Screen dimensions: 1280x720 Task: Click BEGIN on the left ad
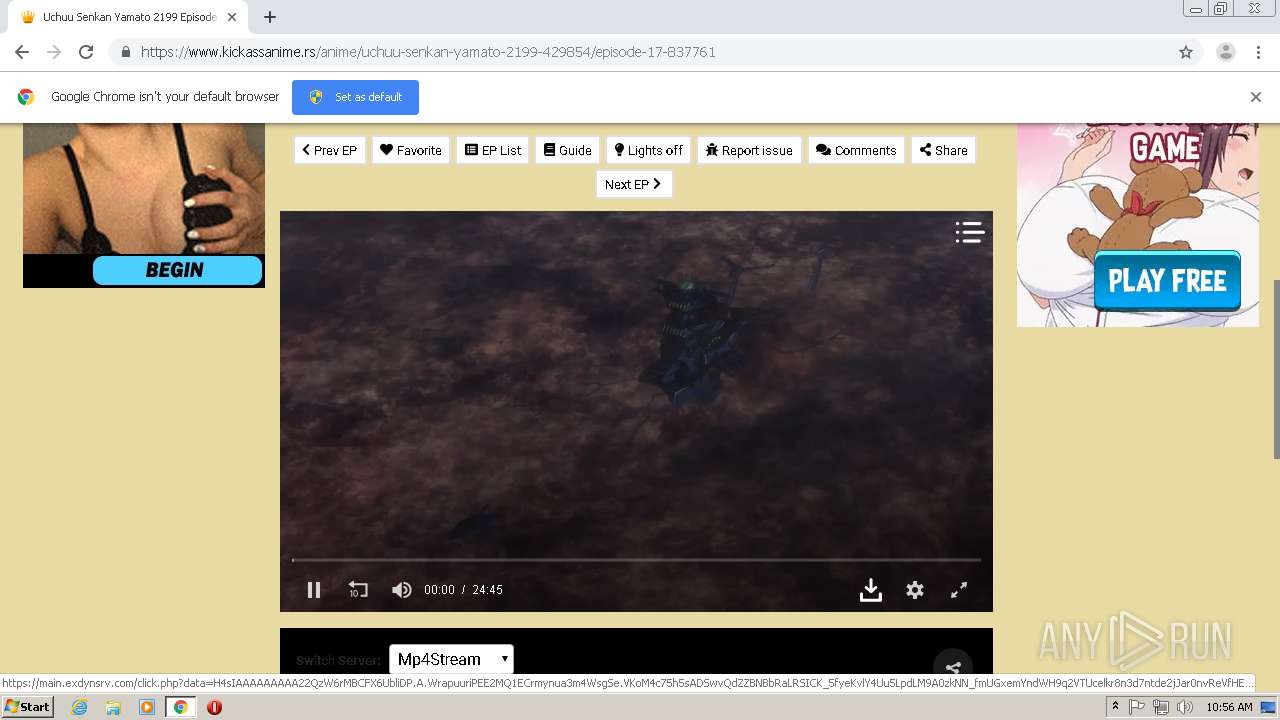(x=177, y=270)
